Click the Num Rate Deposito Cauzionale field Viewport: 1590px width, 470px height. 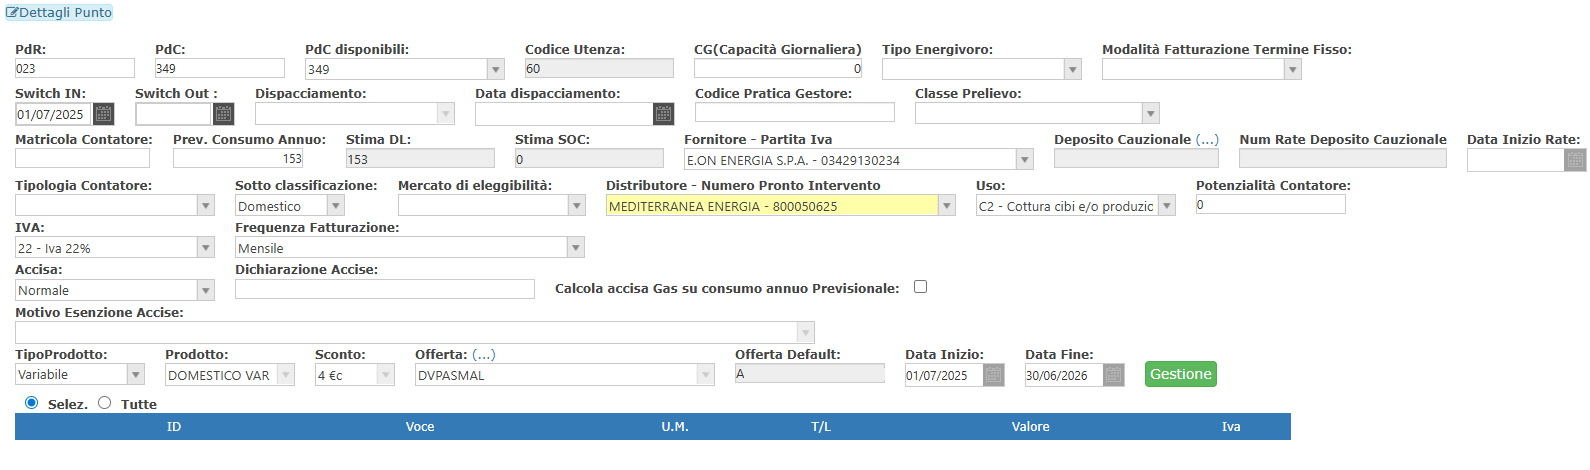1343,158
